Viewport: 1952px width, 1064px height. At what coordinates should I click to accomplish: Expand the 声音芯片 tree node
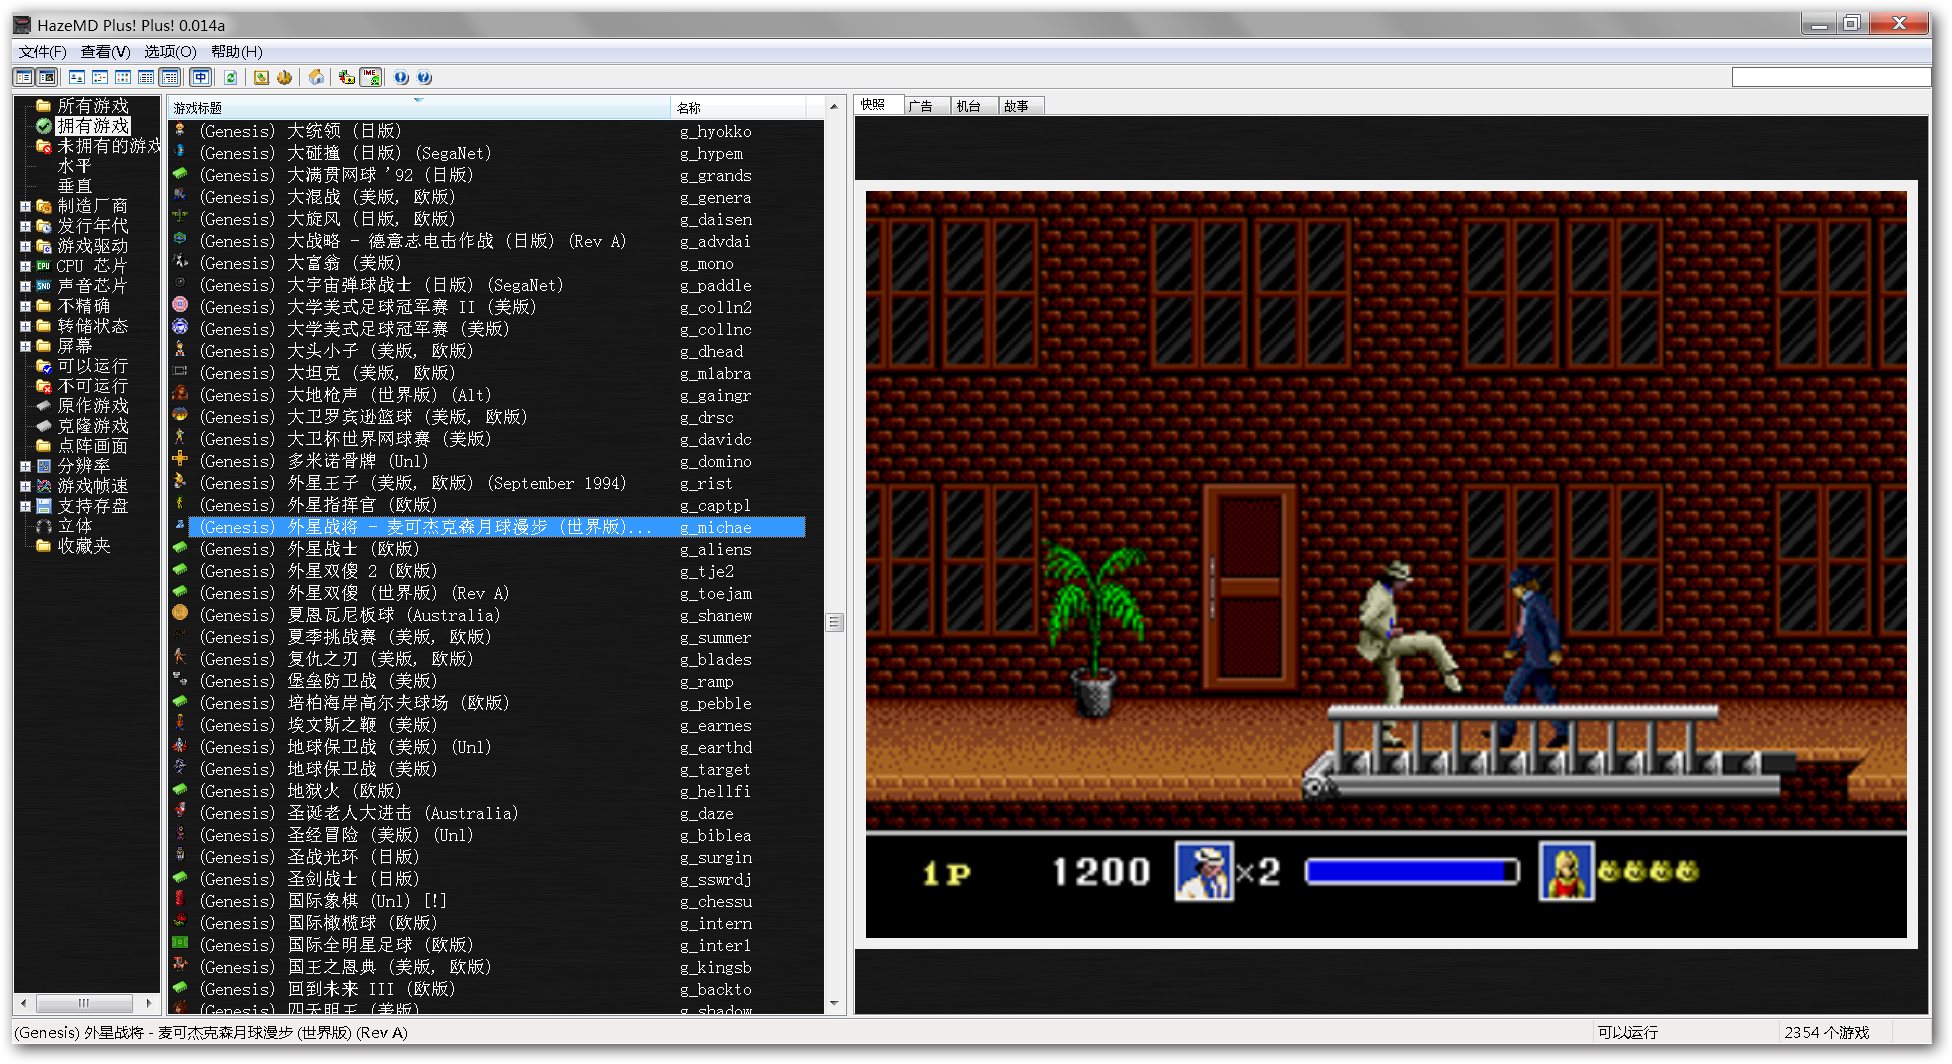pos(25,287)
